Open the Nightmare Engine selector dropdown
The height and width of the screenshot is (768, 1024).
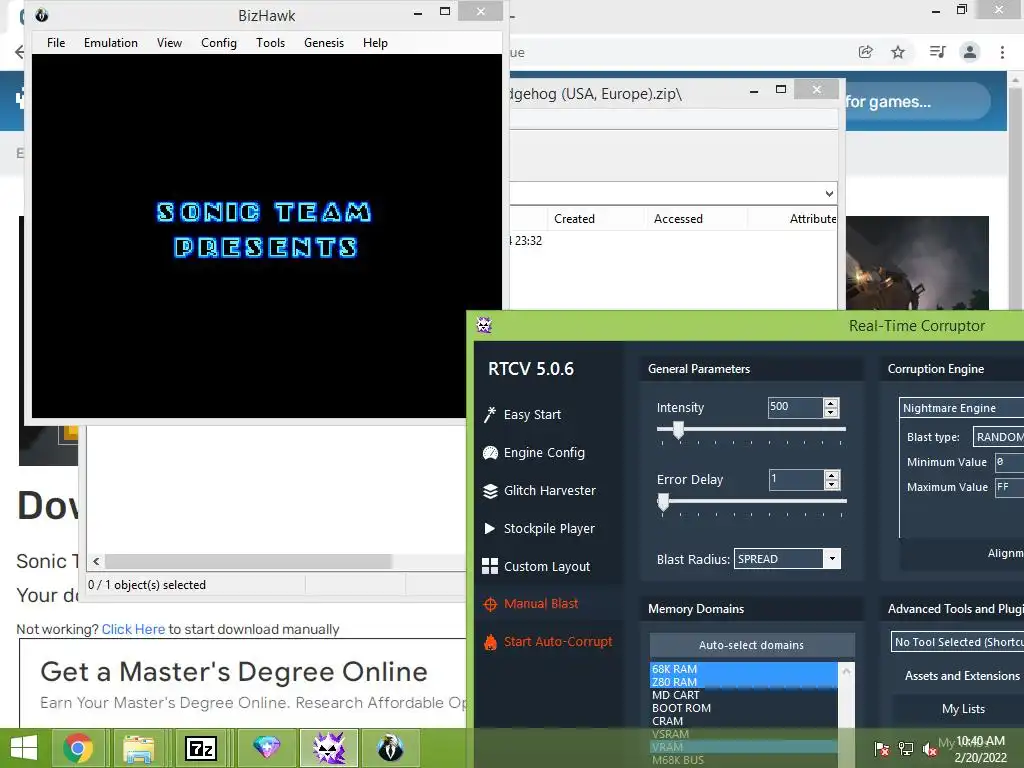tap(961, 408)
